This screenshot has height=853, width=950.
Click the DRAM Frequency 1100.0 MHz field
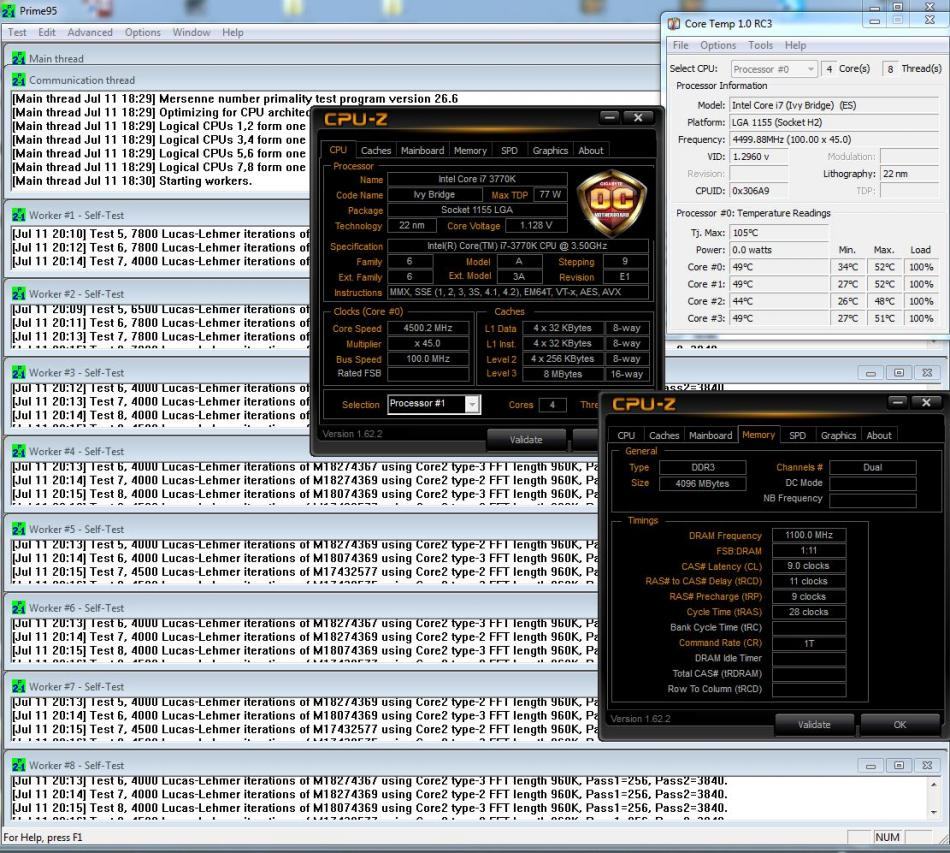(x=809, y=535)
